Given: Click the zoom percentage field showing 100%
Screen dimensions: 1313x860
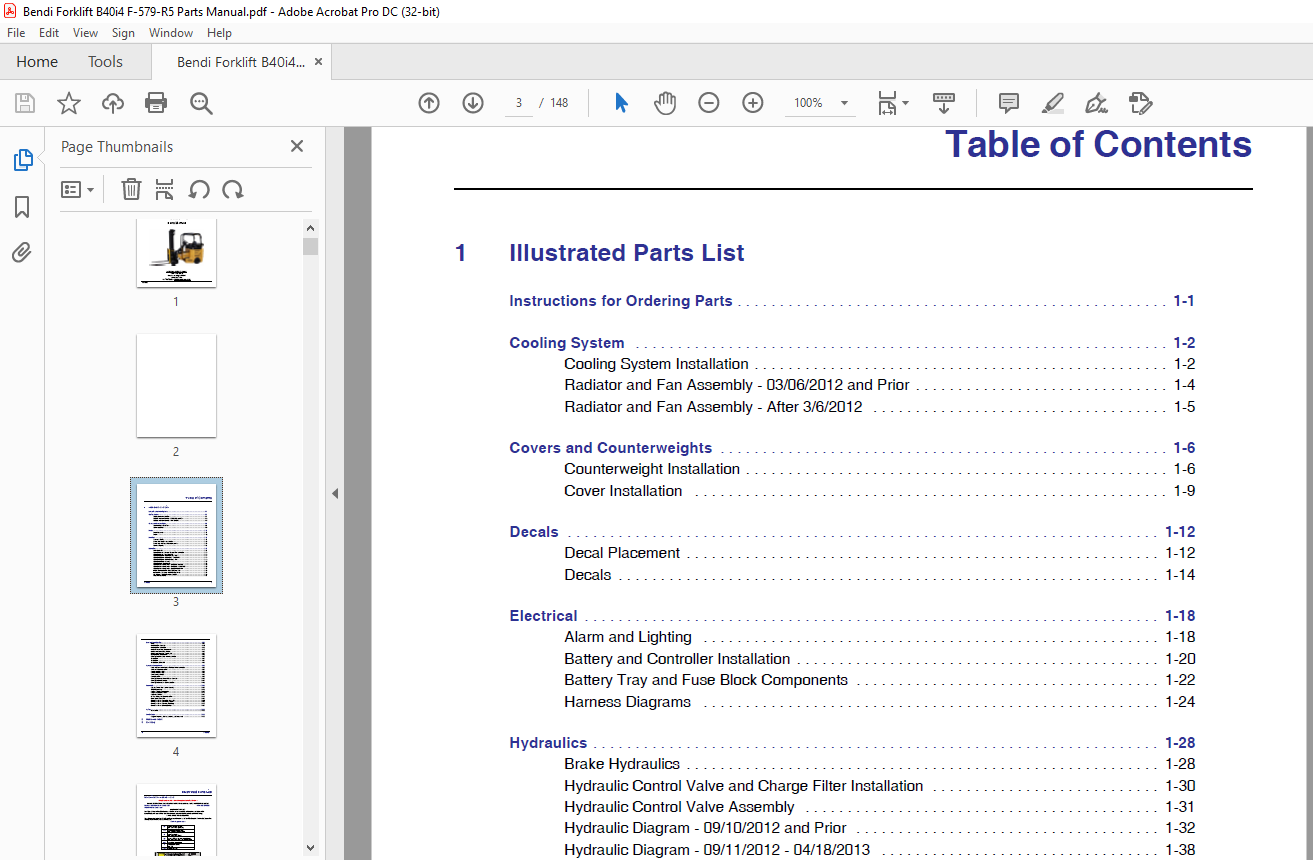Looking at the screenshot, I should [808, 103].
